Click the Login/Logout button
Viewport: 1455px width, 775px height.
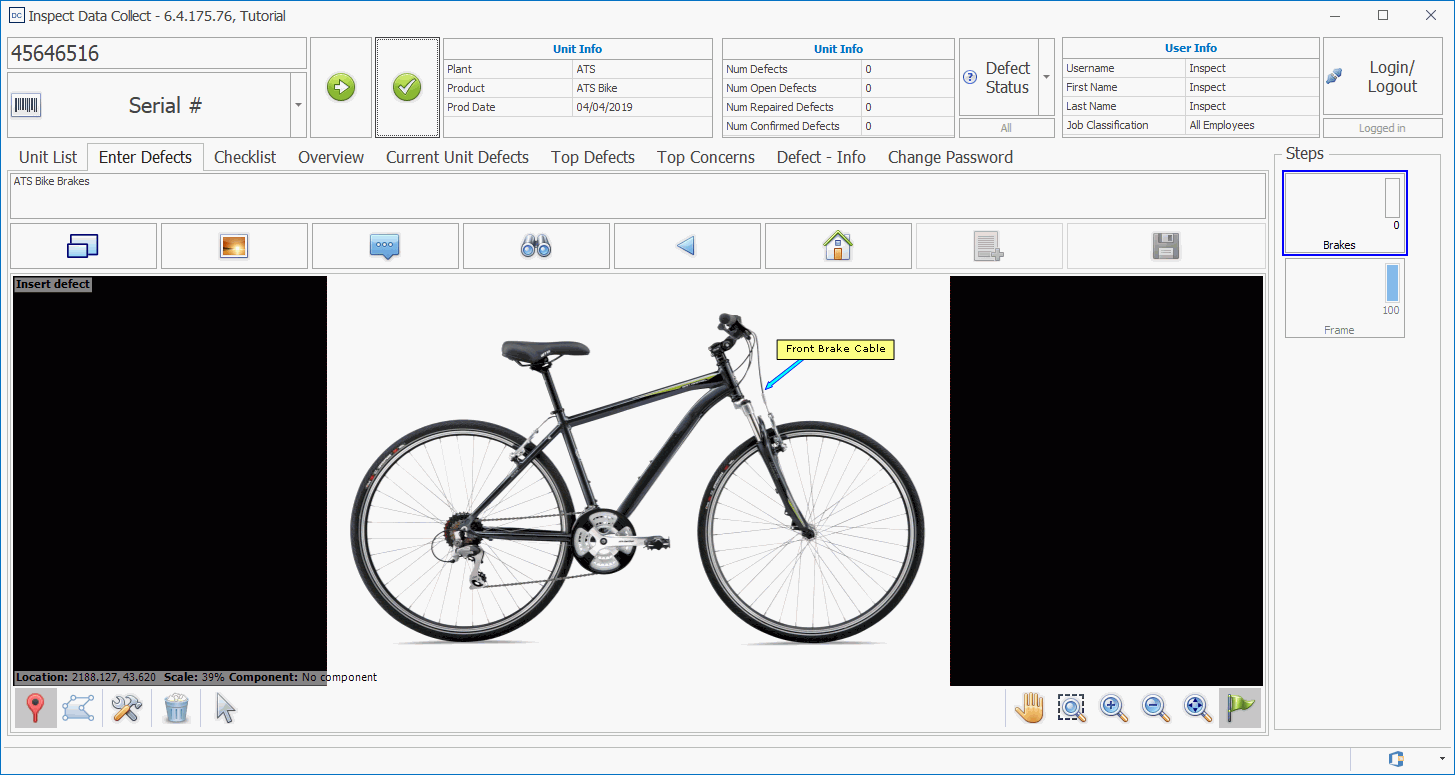1391,77
